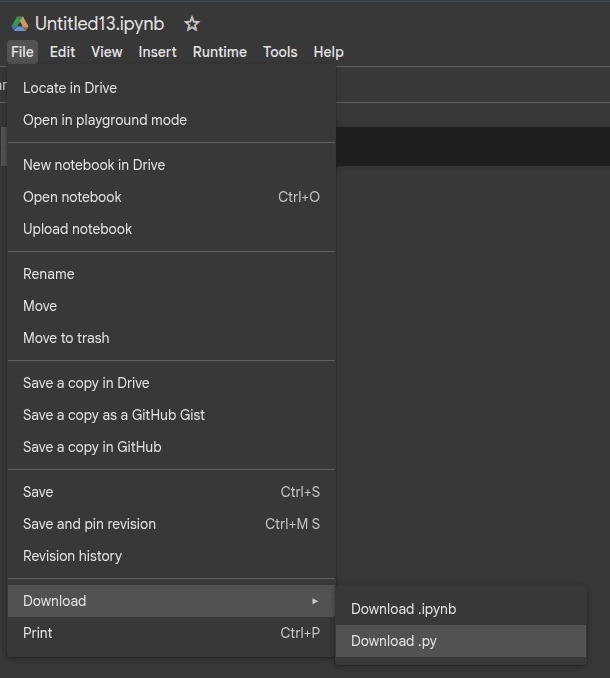Screen dimensions: 610x678
Task: Open Revision history
Action: point(72,556)
